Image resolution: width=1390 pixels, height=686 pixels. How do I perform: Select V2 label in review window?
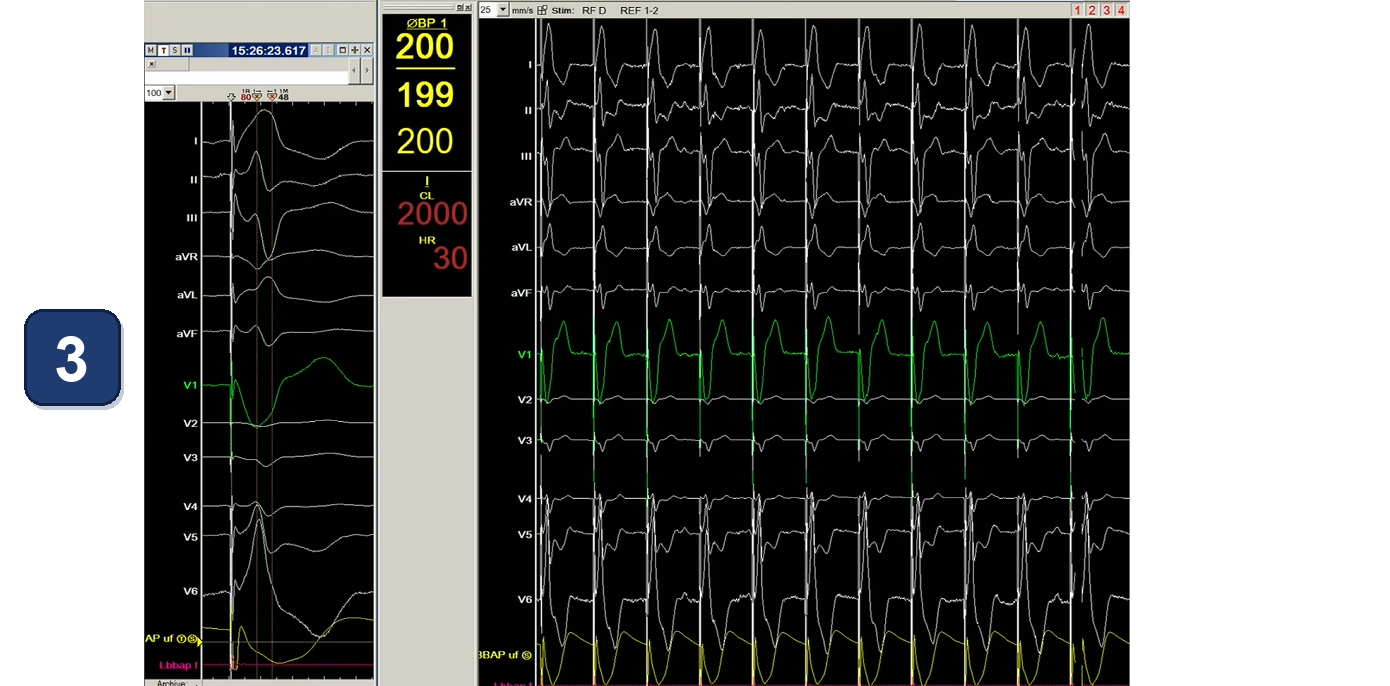190,423
